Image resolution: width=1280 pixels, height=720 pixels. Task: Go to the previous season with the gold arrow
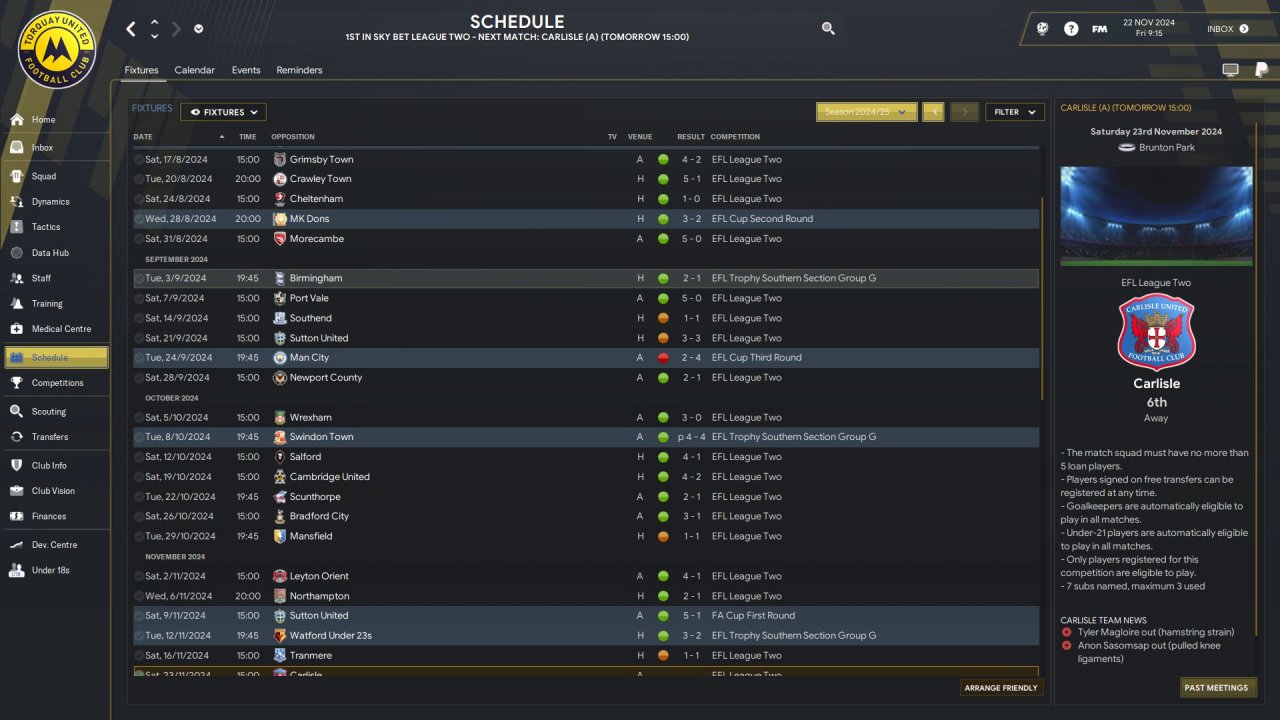933,112
